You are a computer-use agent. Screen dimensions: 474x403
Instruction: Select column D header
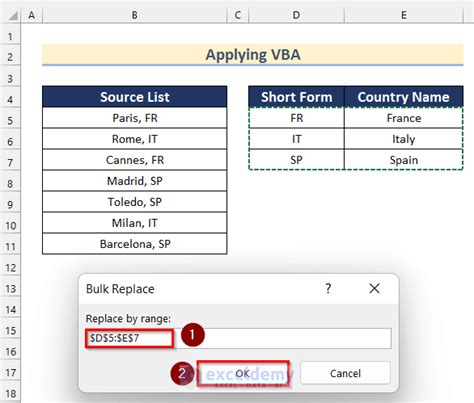(296, 15)
